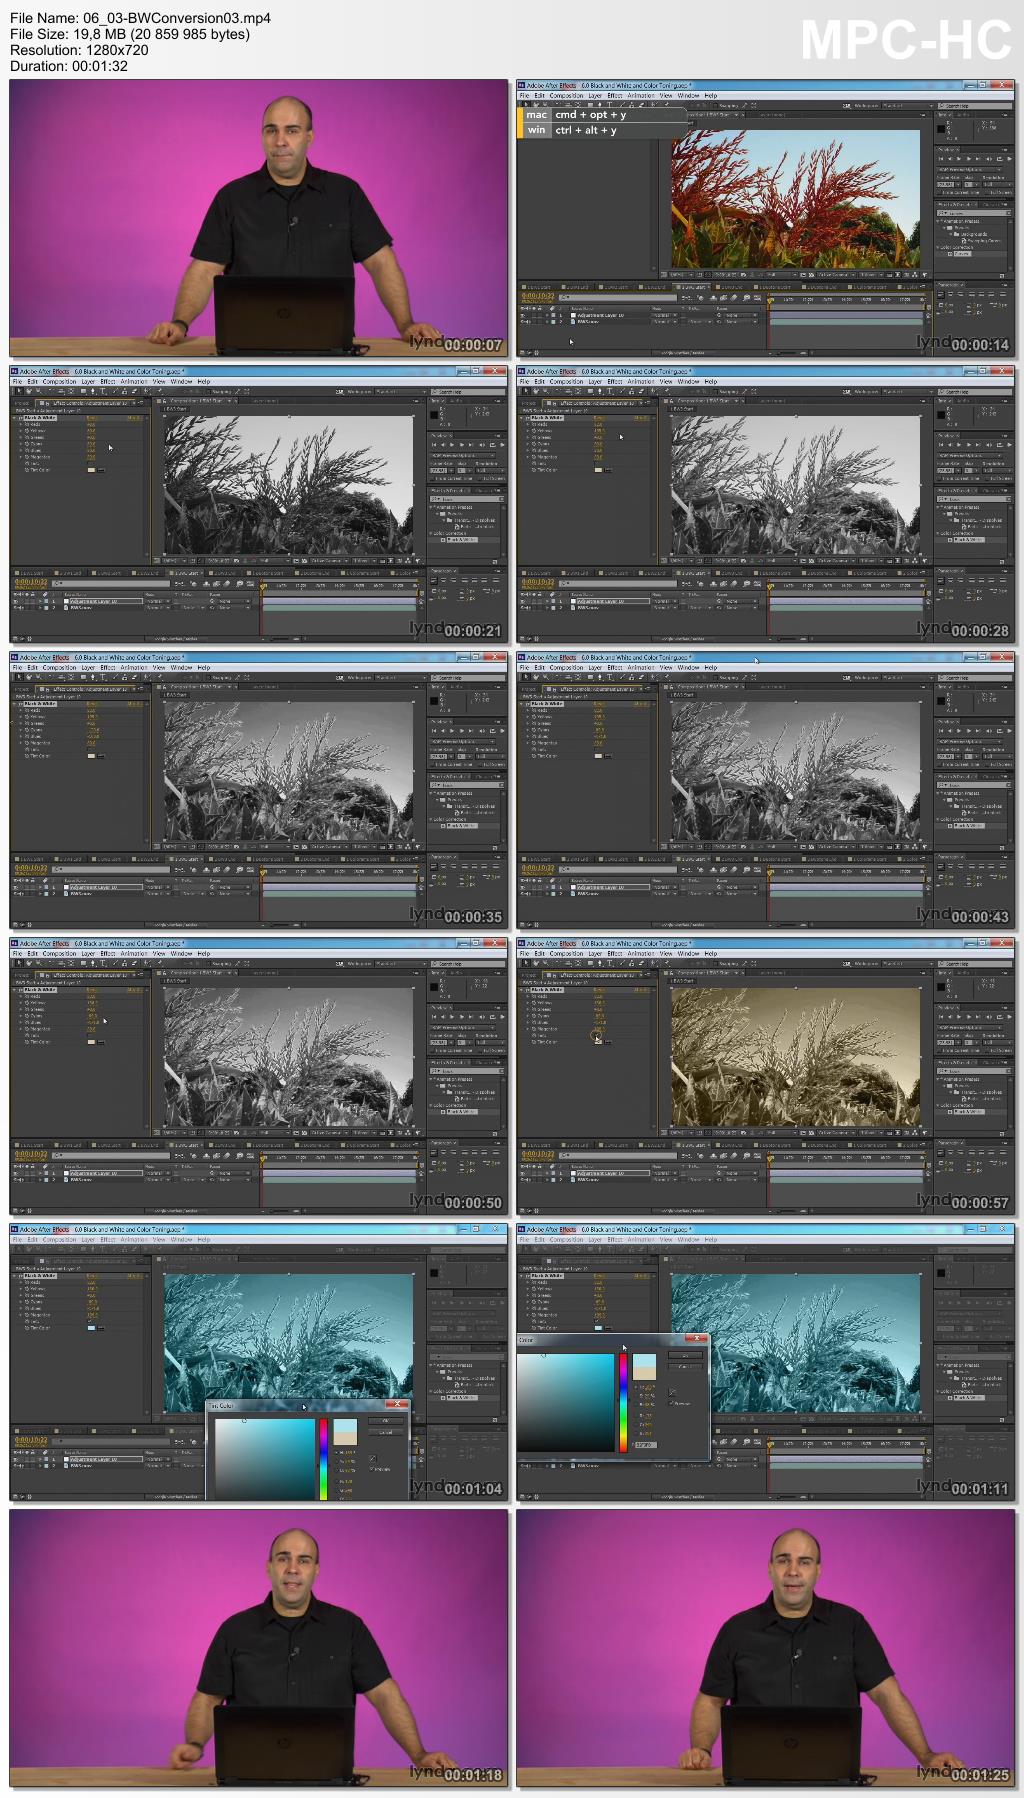Click the 0:00:10:22 timecode in the 00:00:14 frame
The width and height of the screenshot is (1024, 1798).
(x=537, y=296)
